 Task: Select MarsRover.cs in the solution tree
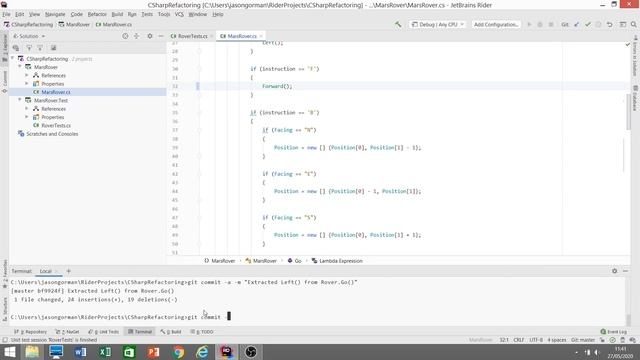(x=56, y=92)
